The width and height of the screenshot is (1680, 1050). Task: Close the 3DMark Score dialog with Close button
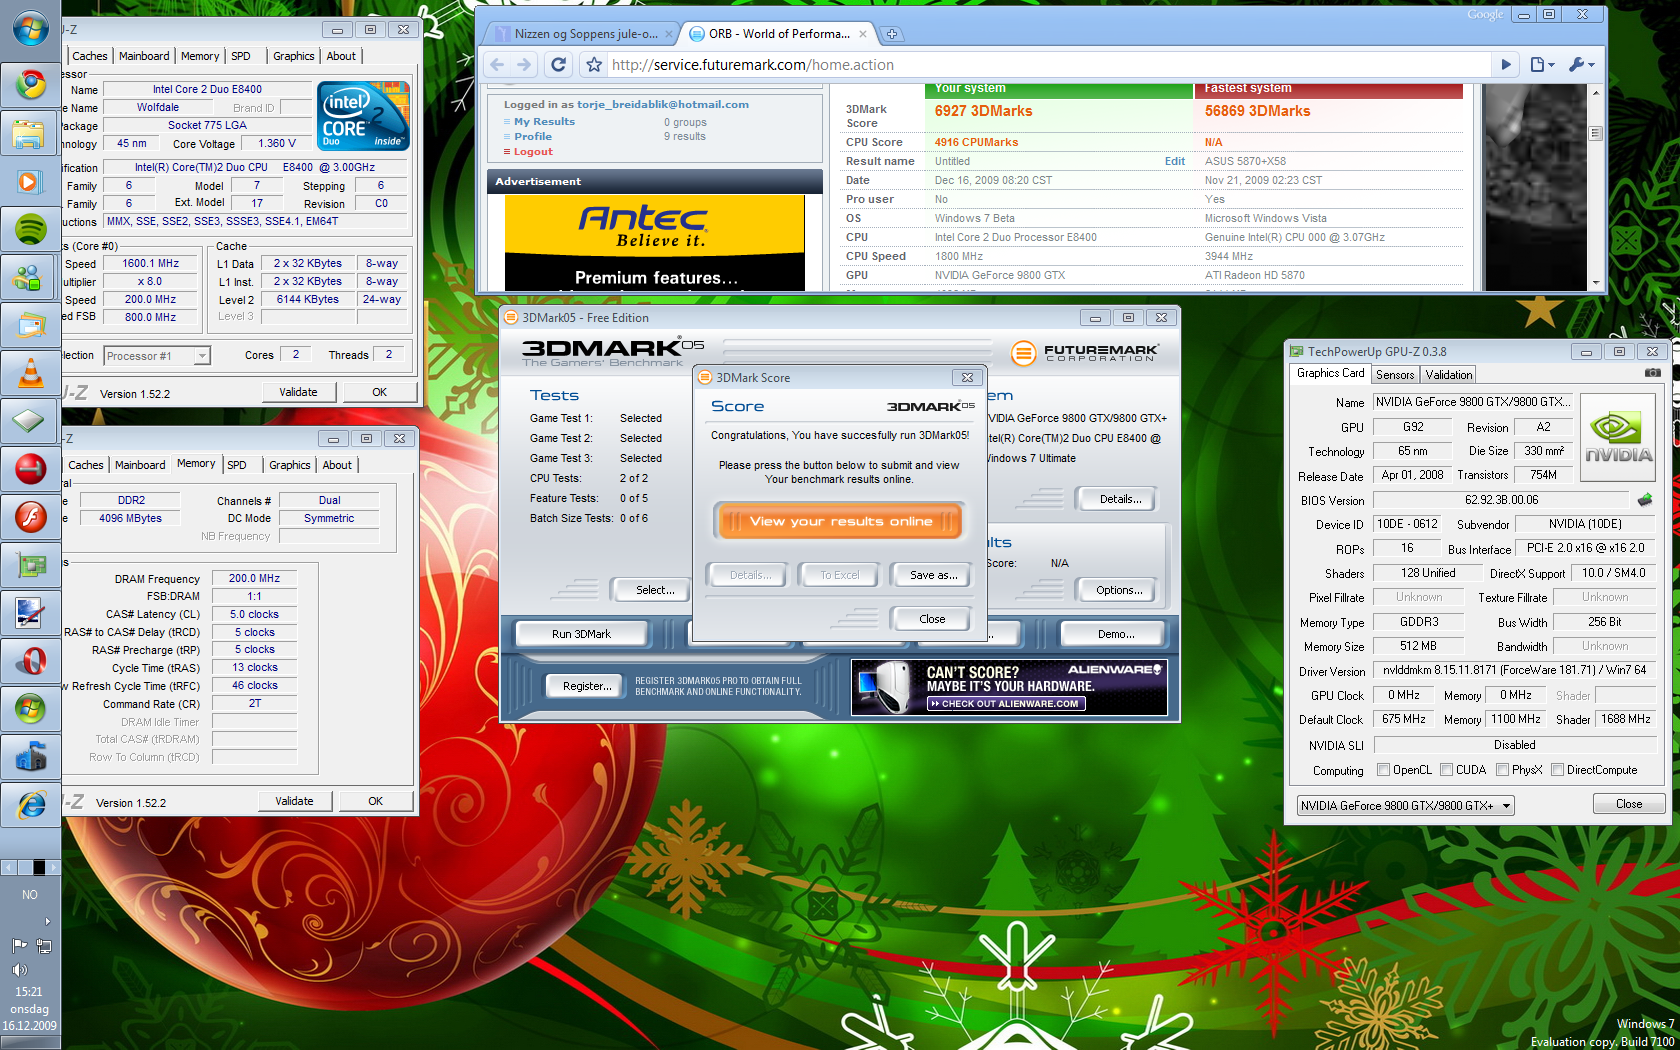coord(932,619)
